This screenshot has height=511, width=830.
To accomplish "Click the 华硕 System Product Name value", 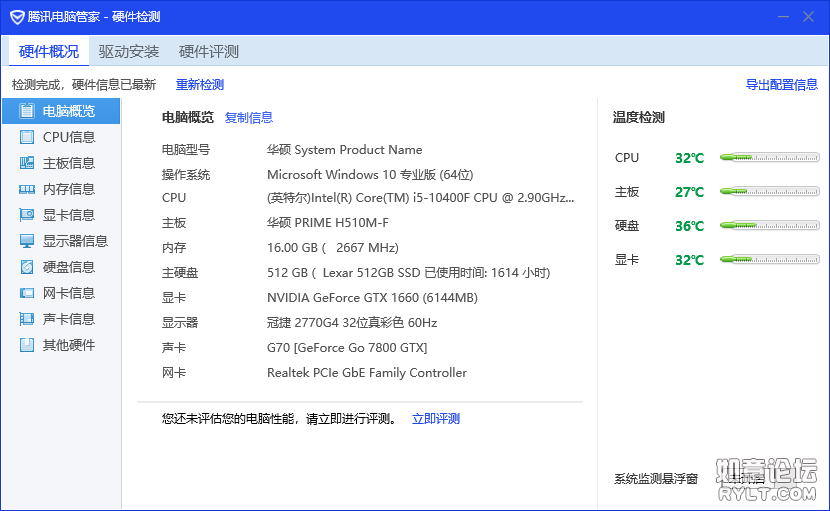I will pyautogui.click(x=345, y=150).
